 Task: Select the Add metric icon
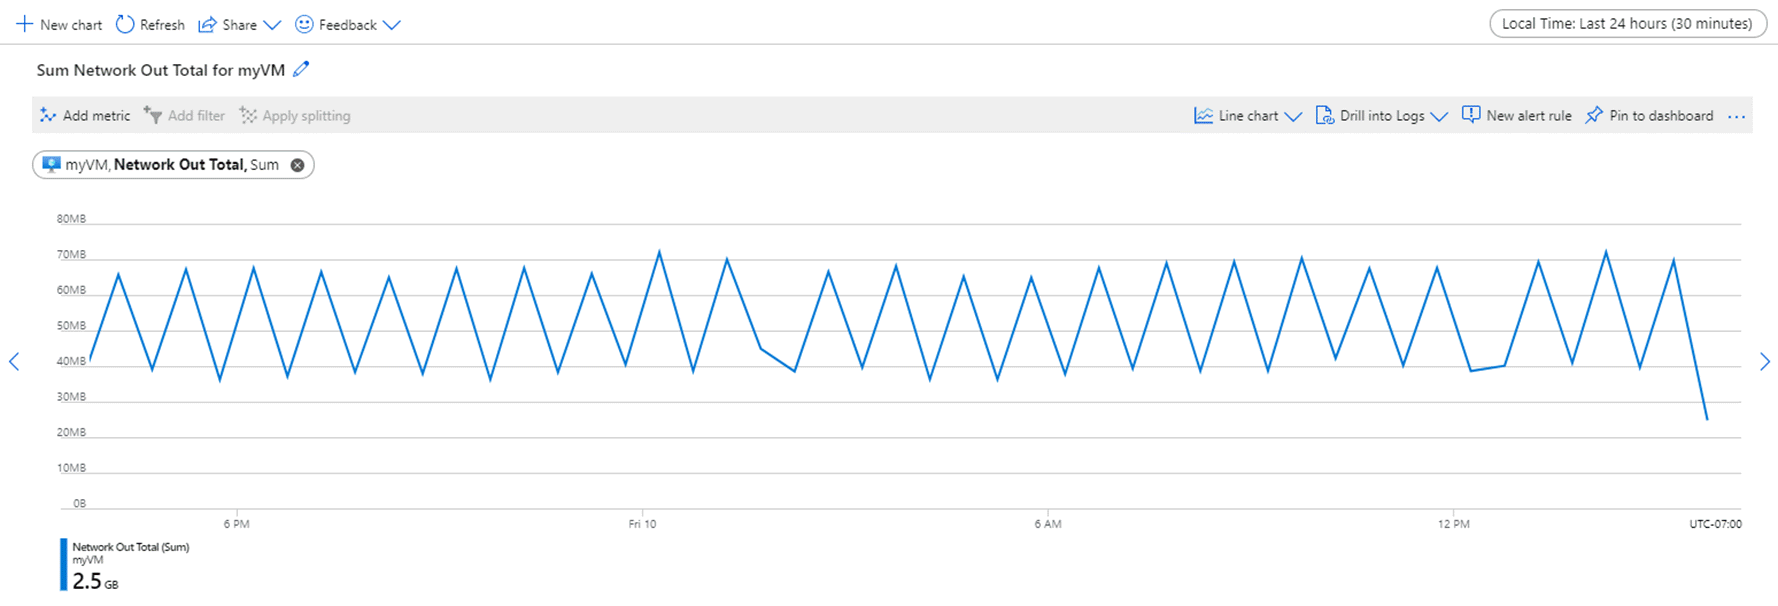click(47, 115)
